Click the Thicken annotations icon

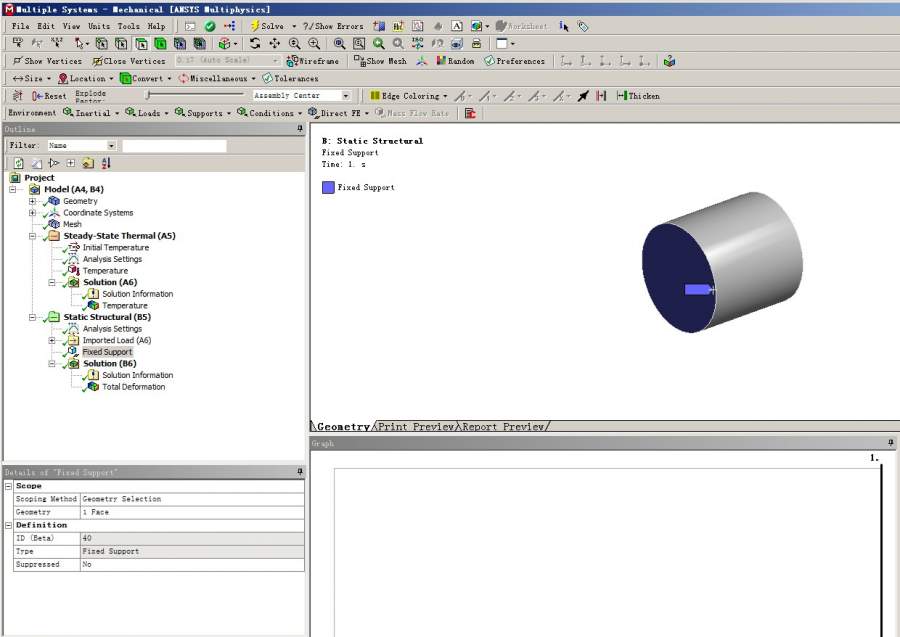[638, 96]
